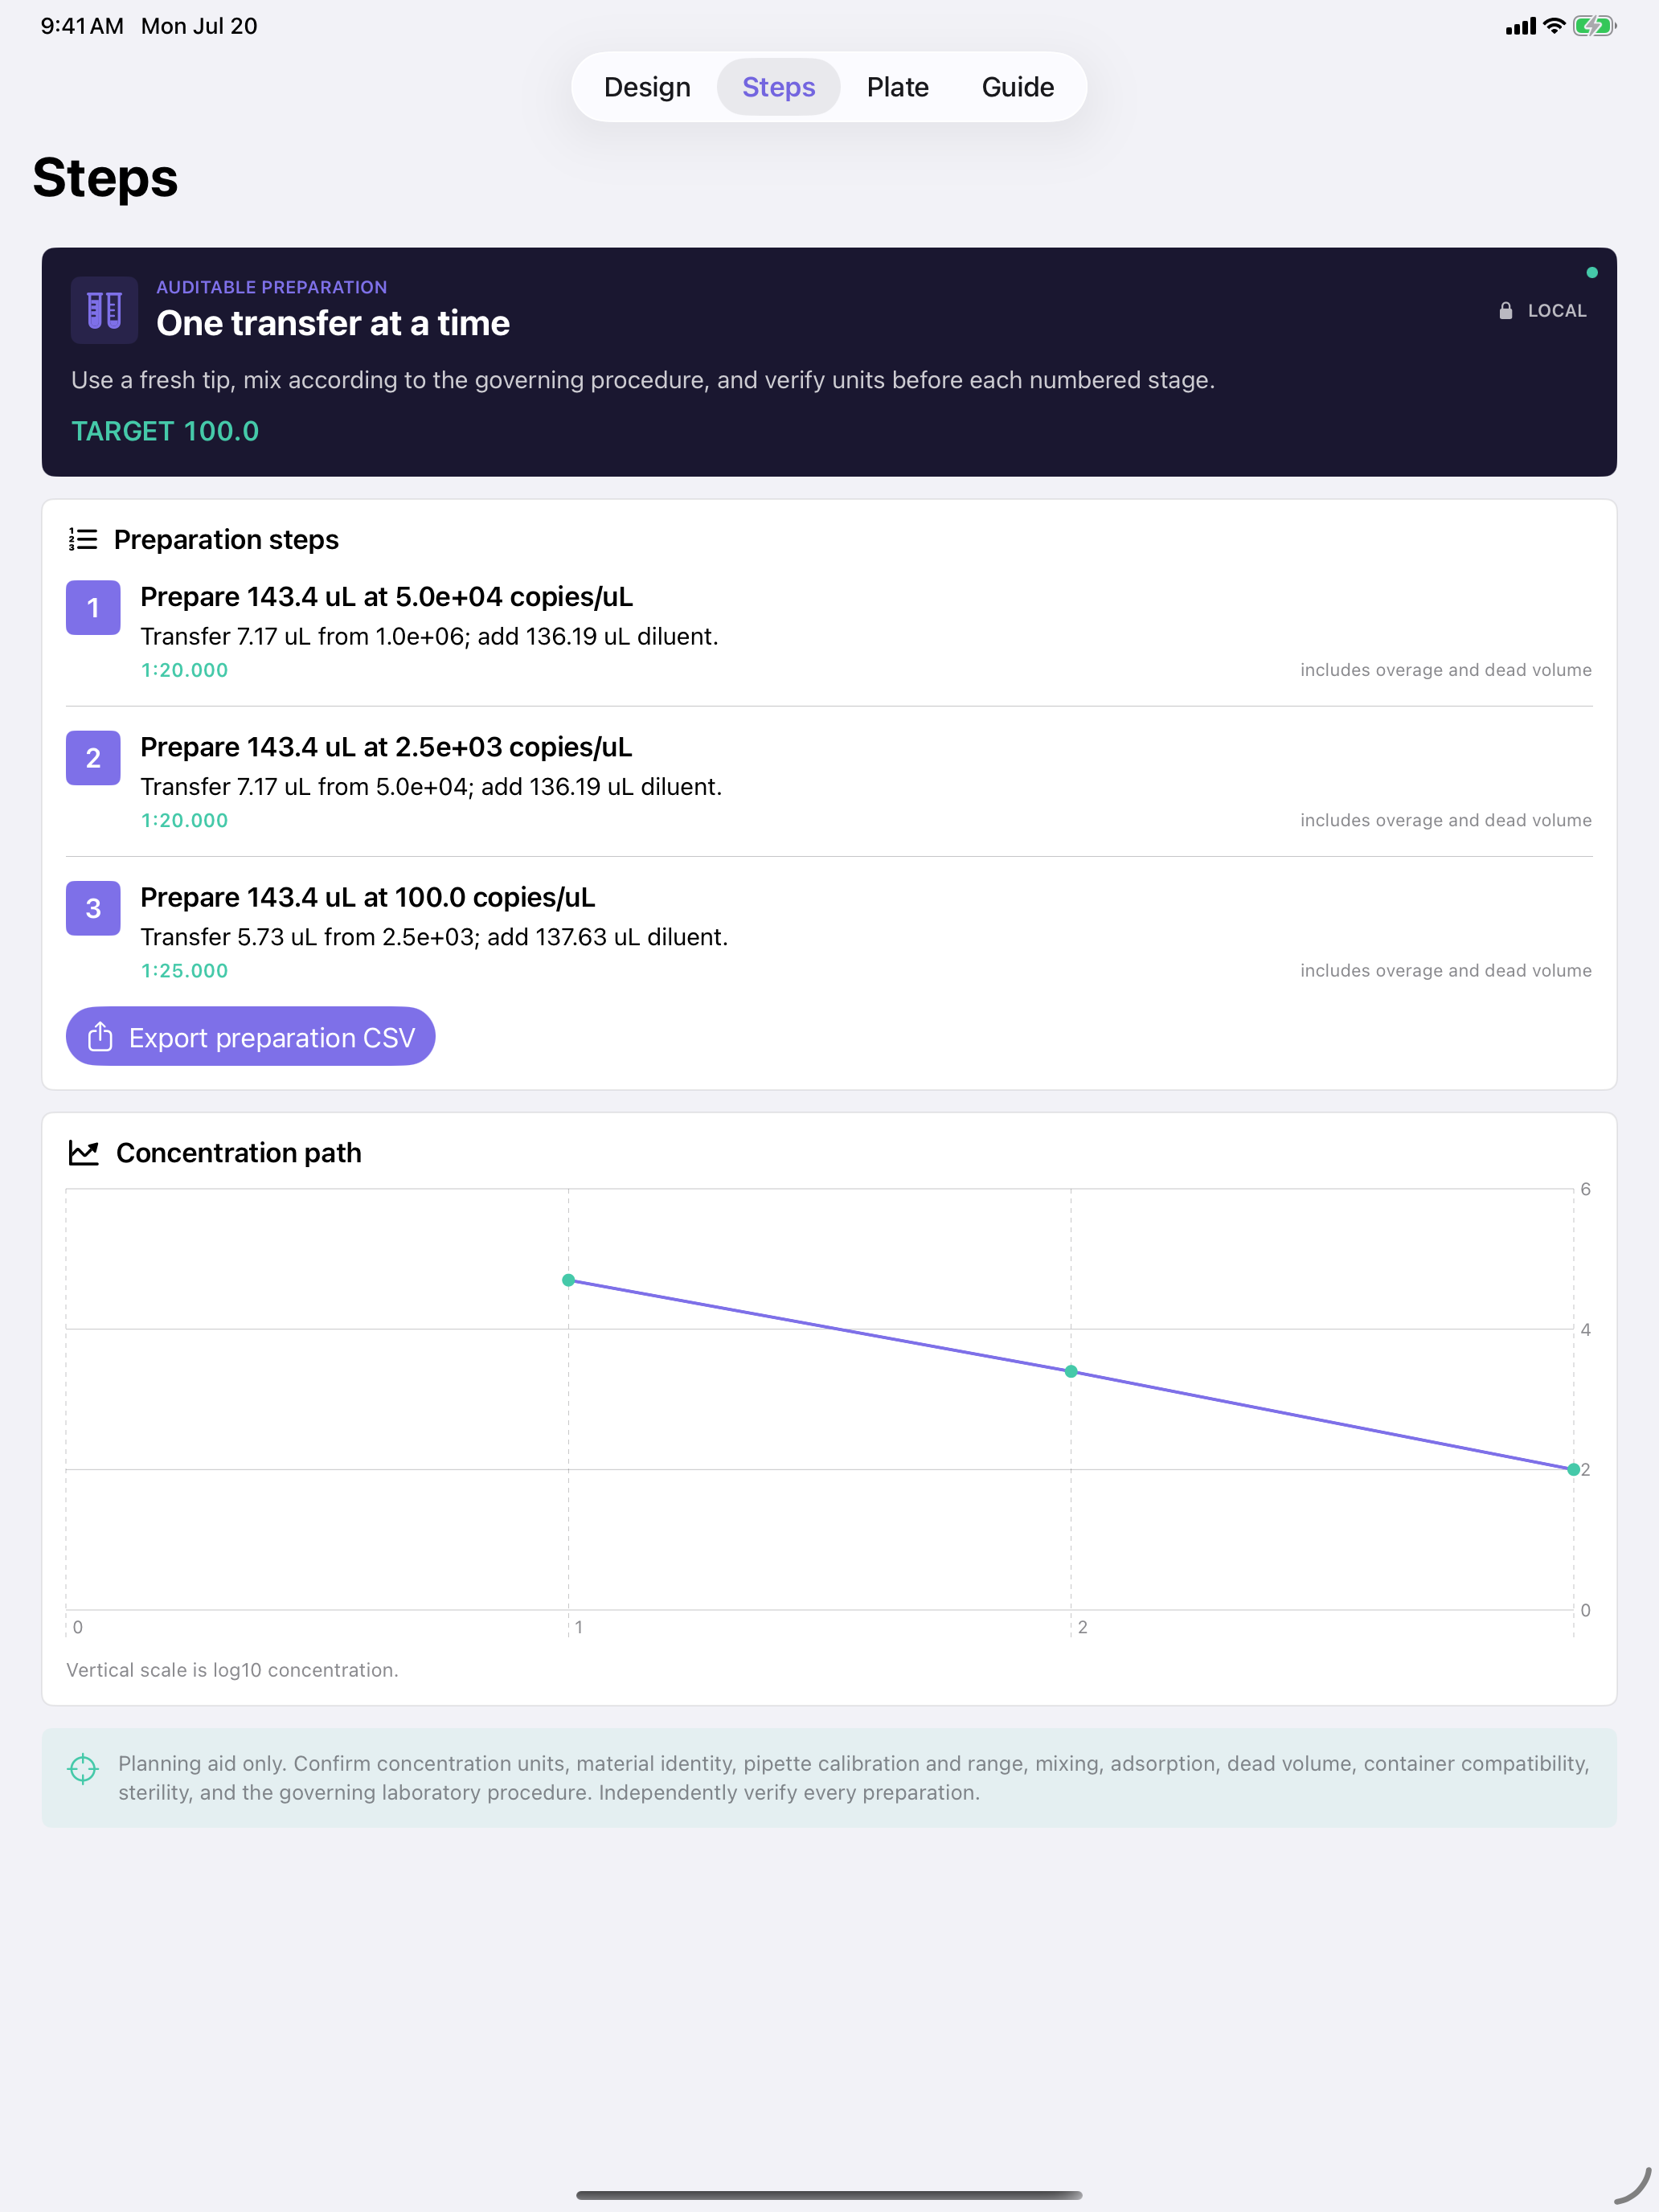Click the chart icon beside Concentration path
1659x2212 pixels.
84,1153
